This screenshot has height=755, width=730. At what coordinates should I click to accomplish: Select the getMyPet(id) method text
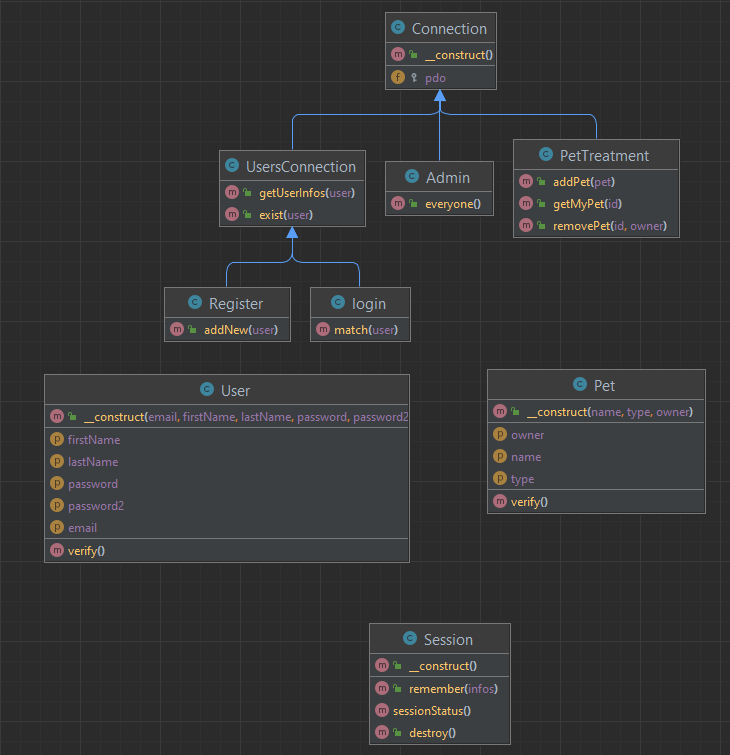(587, 204)
